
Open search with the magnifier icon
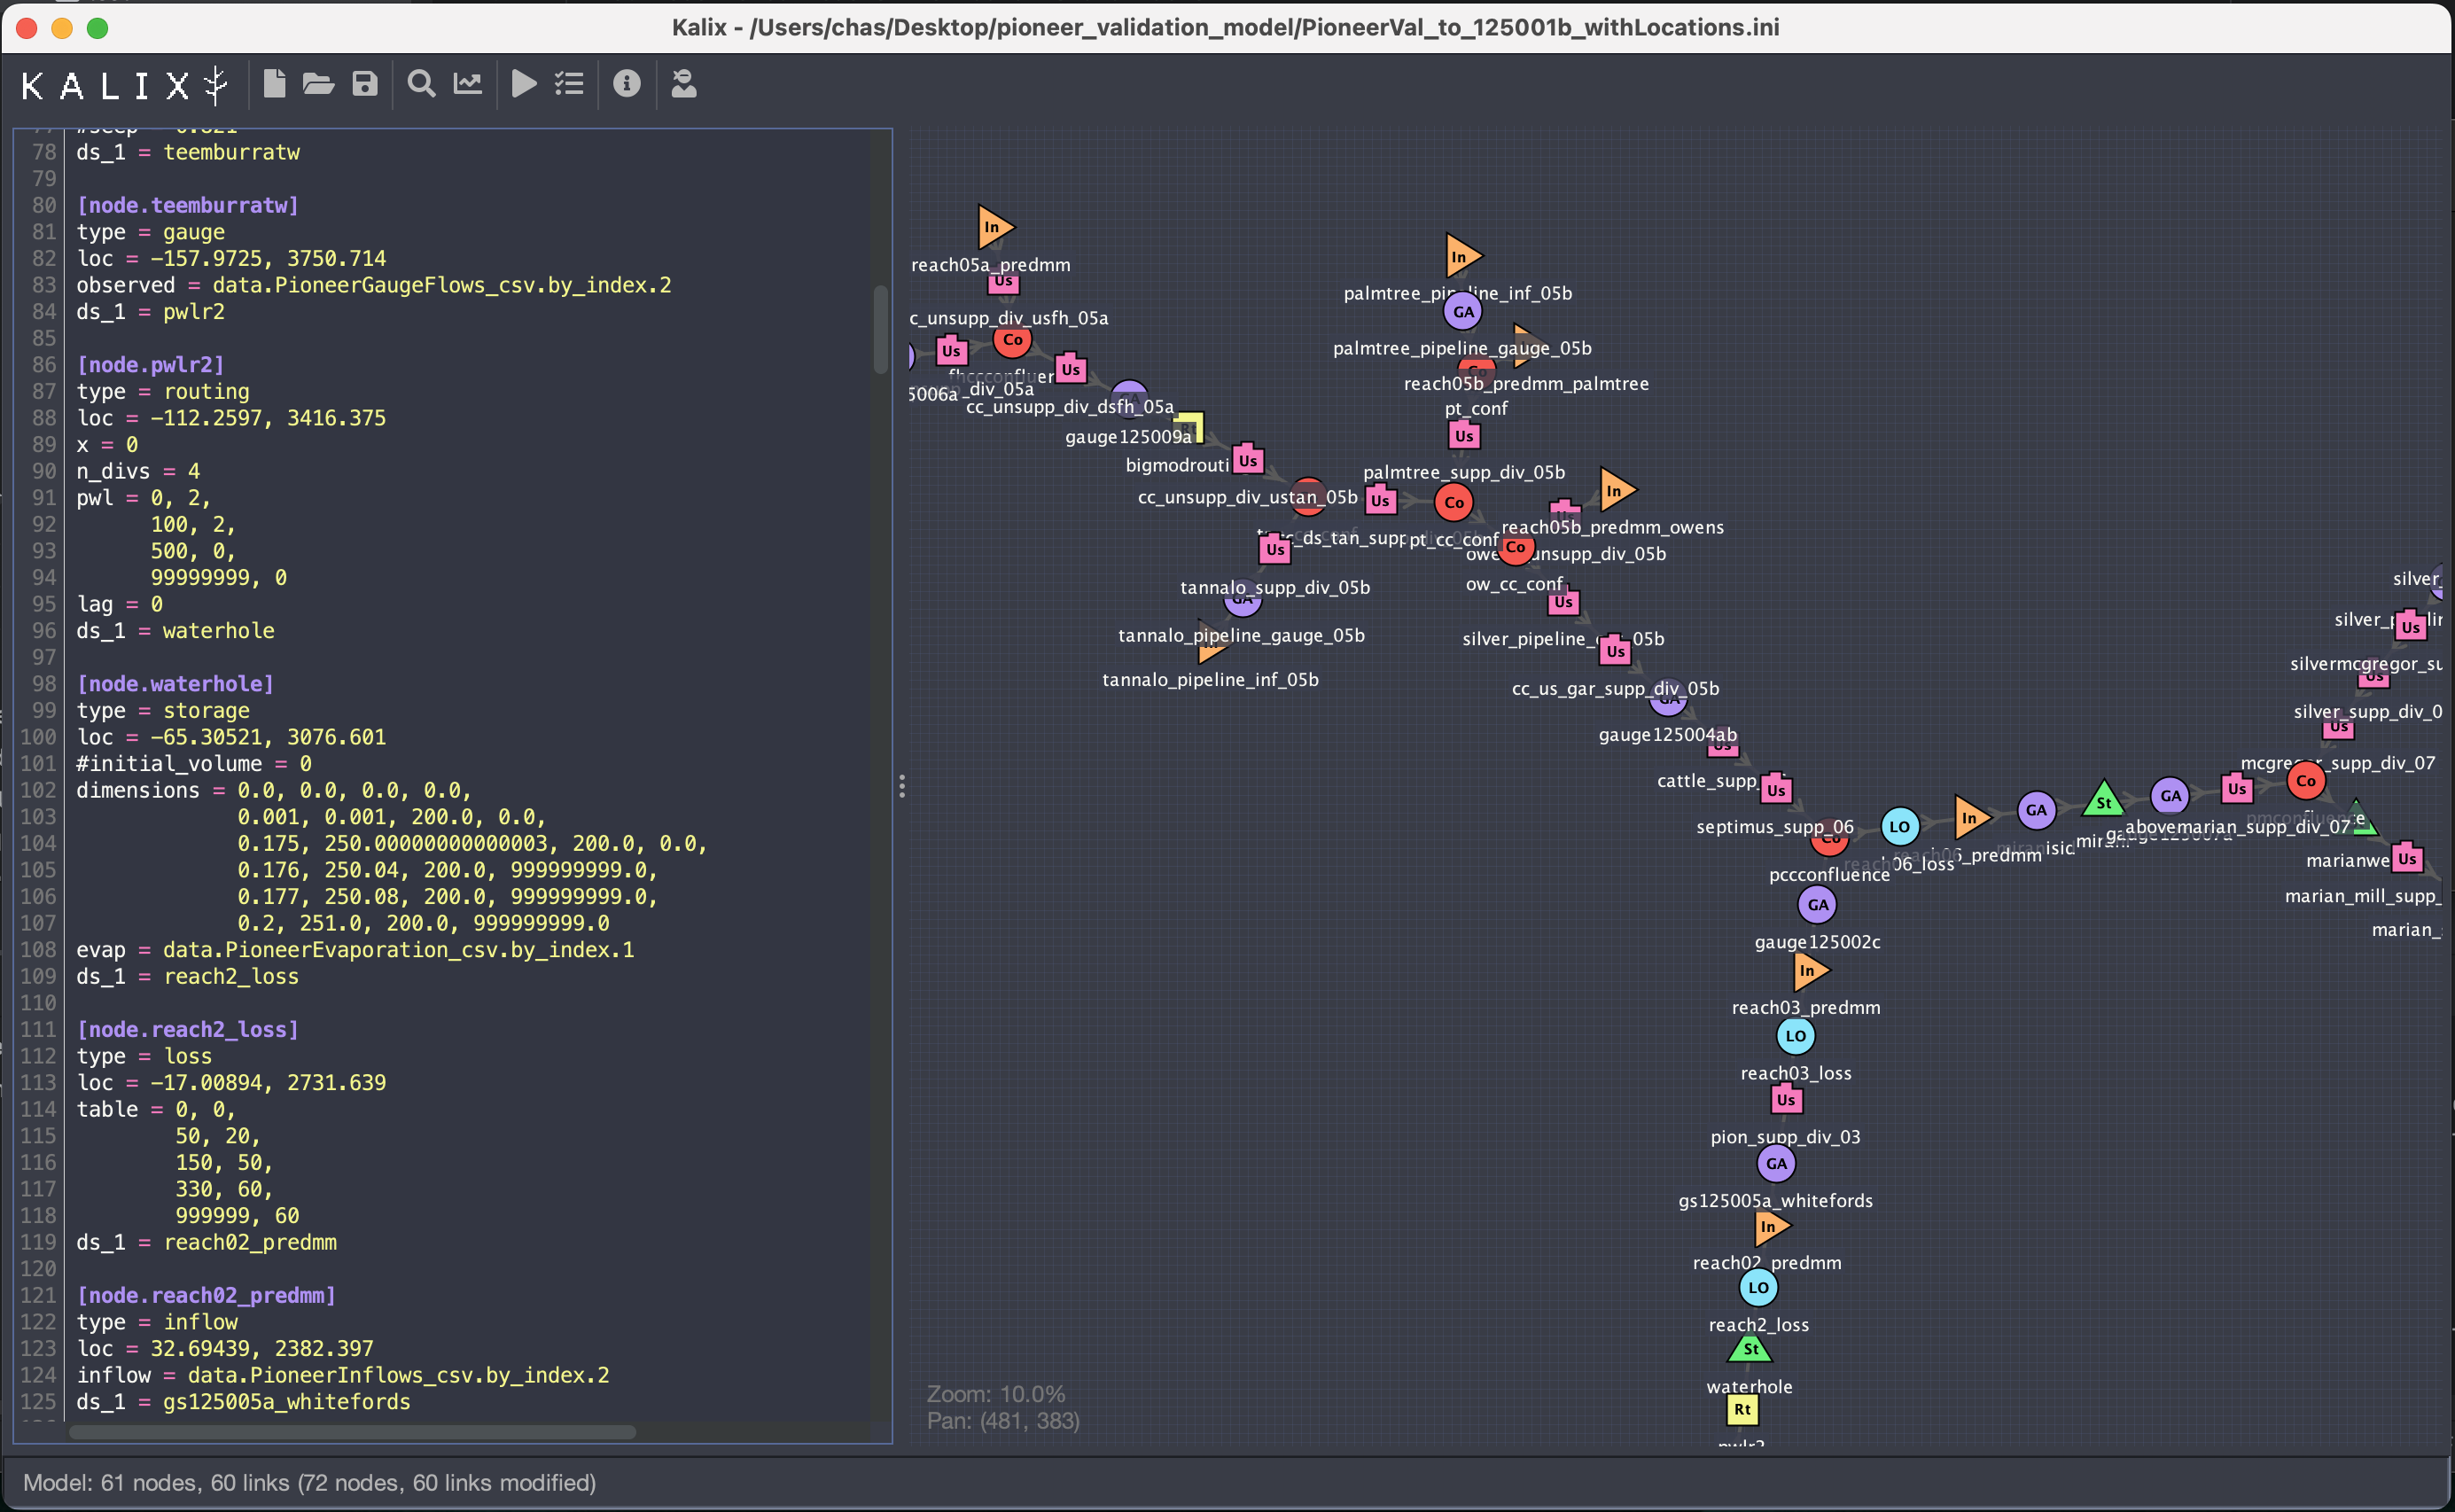(x=422, y=83)
